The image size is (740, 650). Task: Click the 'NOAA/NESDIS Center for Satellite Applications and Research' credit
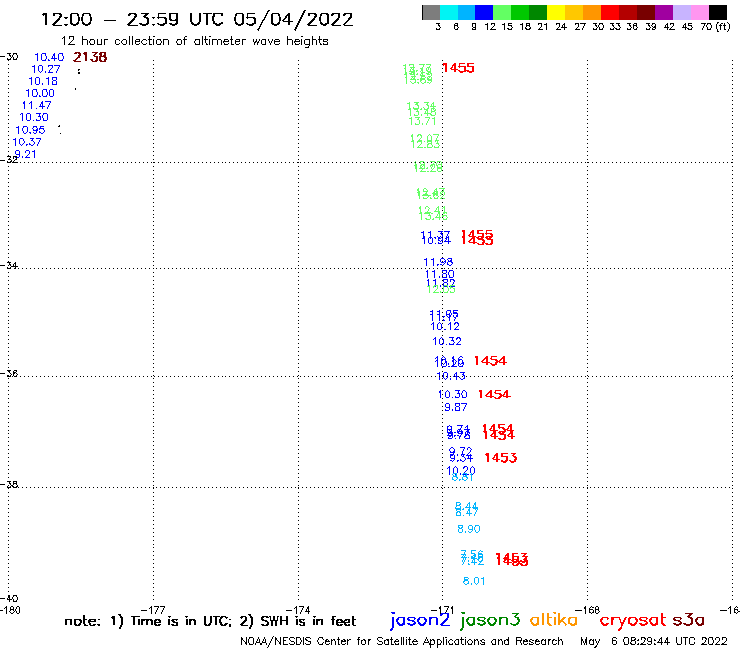[402, 642]
